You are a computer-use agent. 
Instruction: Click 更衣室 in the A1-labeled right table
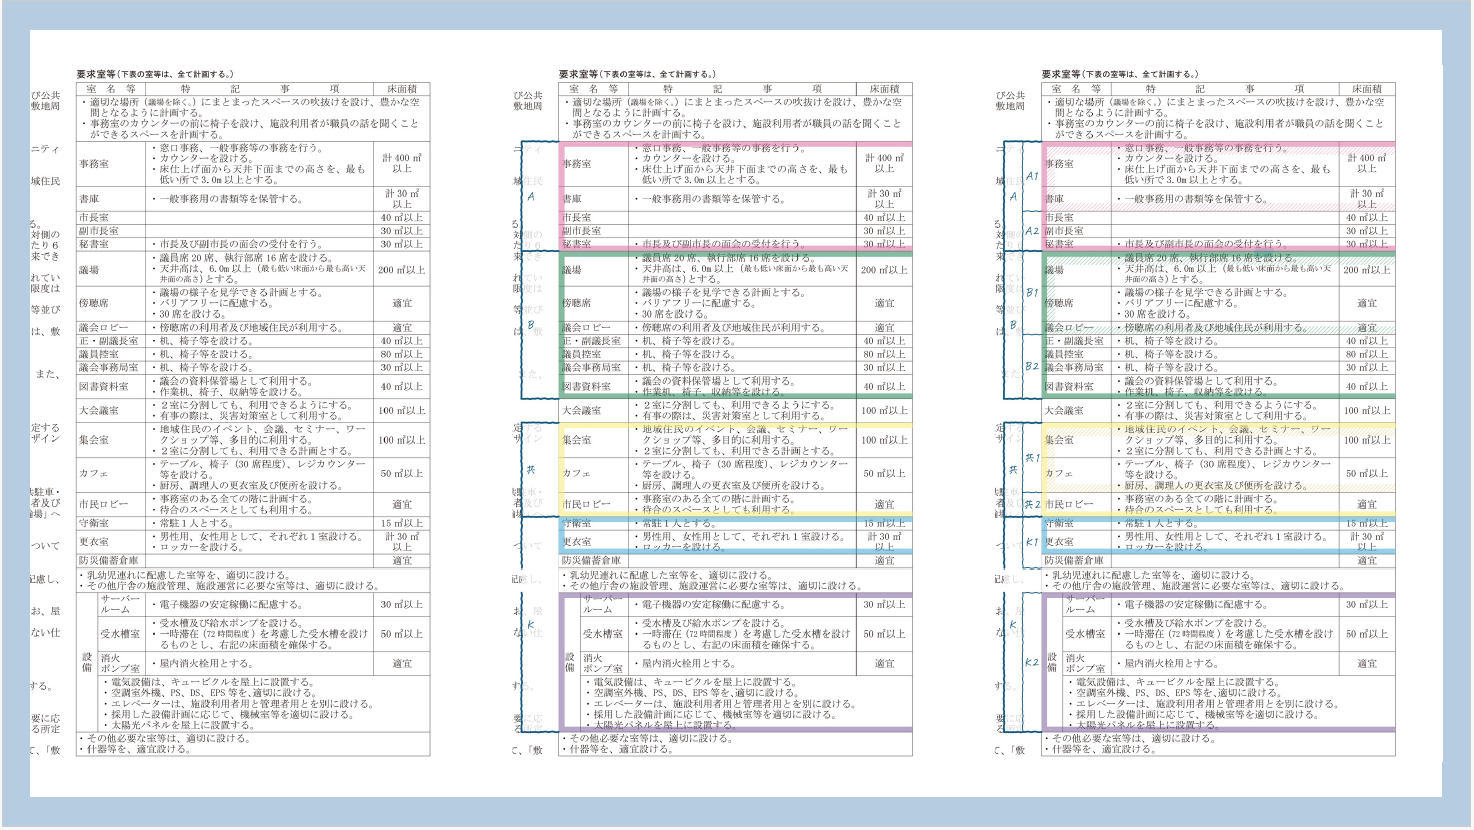pyautogui.click(x=1060, y=542)
